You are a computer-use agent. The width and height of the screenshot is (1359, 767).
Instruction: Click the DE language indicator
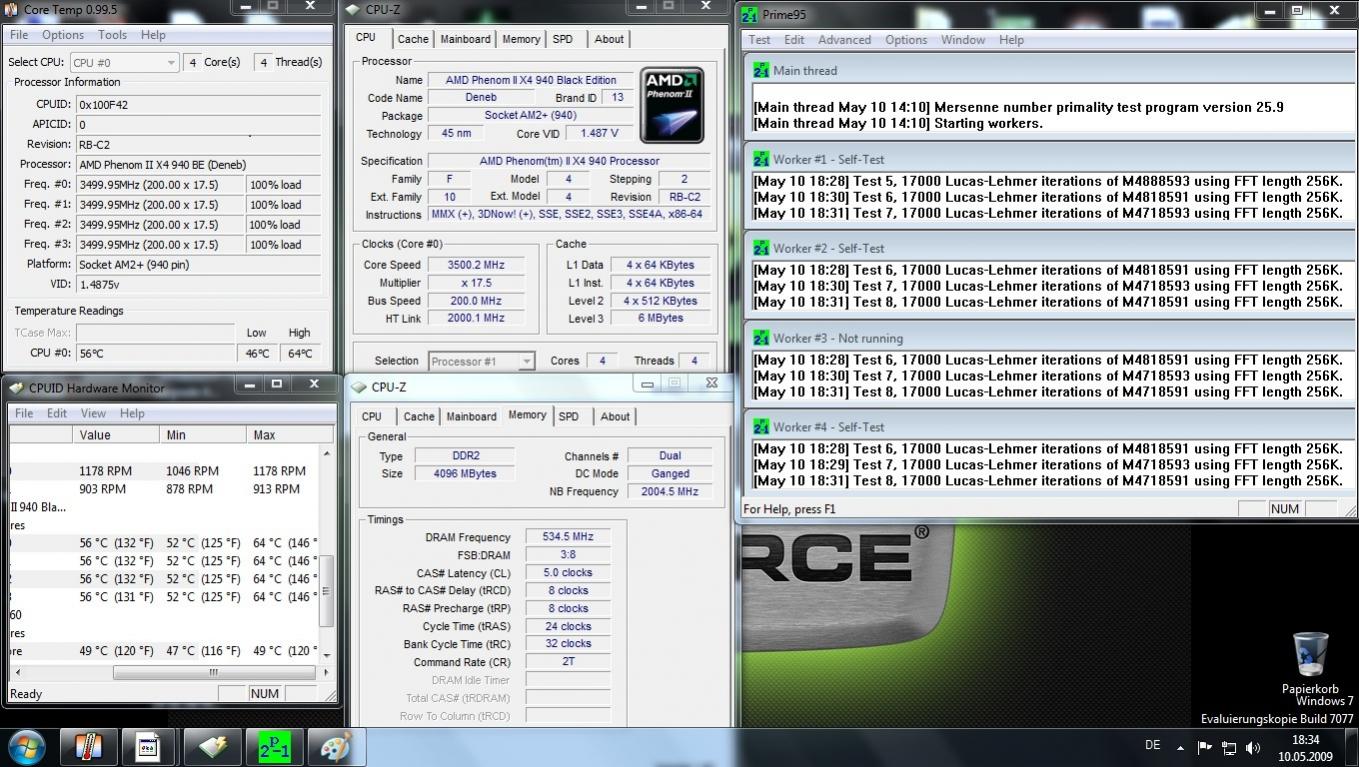1152,745
